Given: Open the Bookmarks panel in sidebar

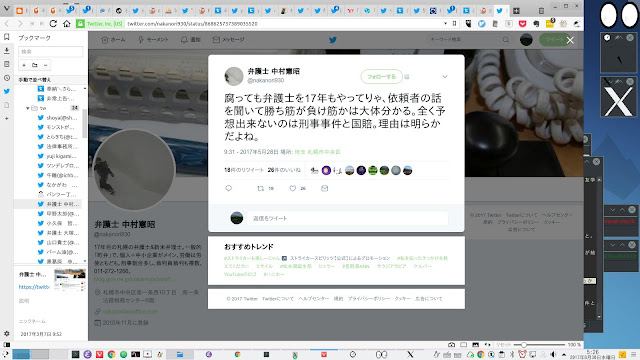Looking at the screenshot, I should [7, 37].
